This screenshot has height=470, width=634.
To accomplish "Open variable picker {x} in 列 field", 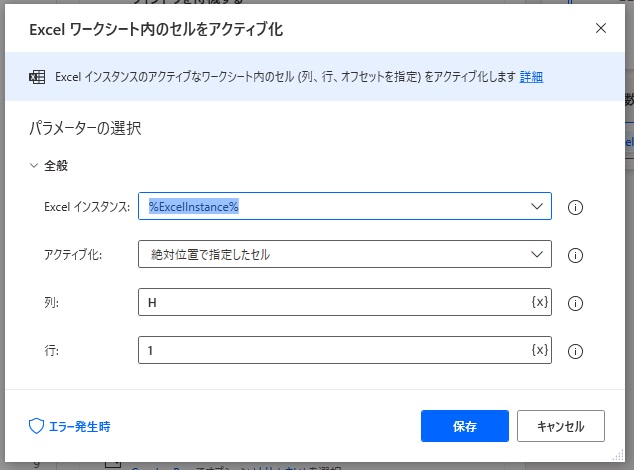I will point(539,302).
